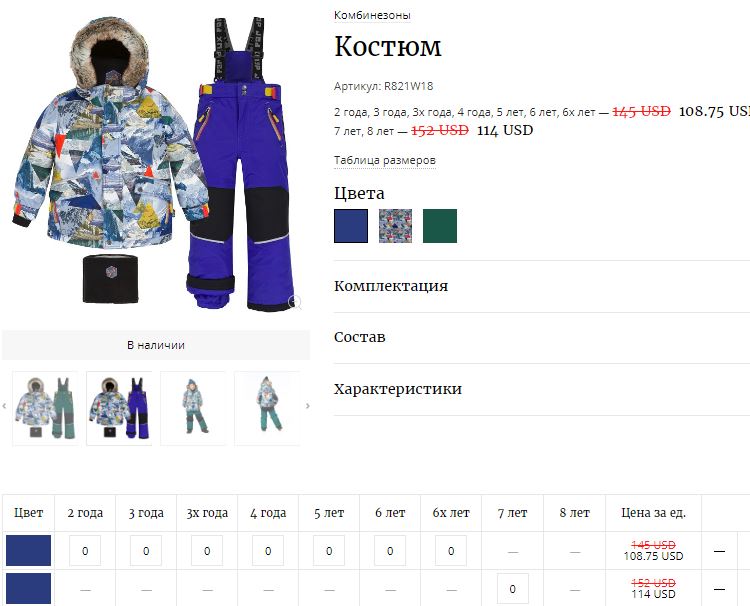Click the next thumbnails arrow

(x=308, y=406)
